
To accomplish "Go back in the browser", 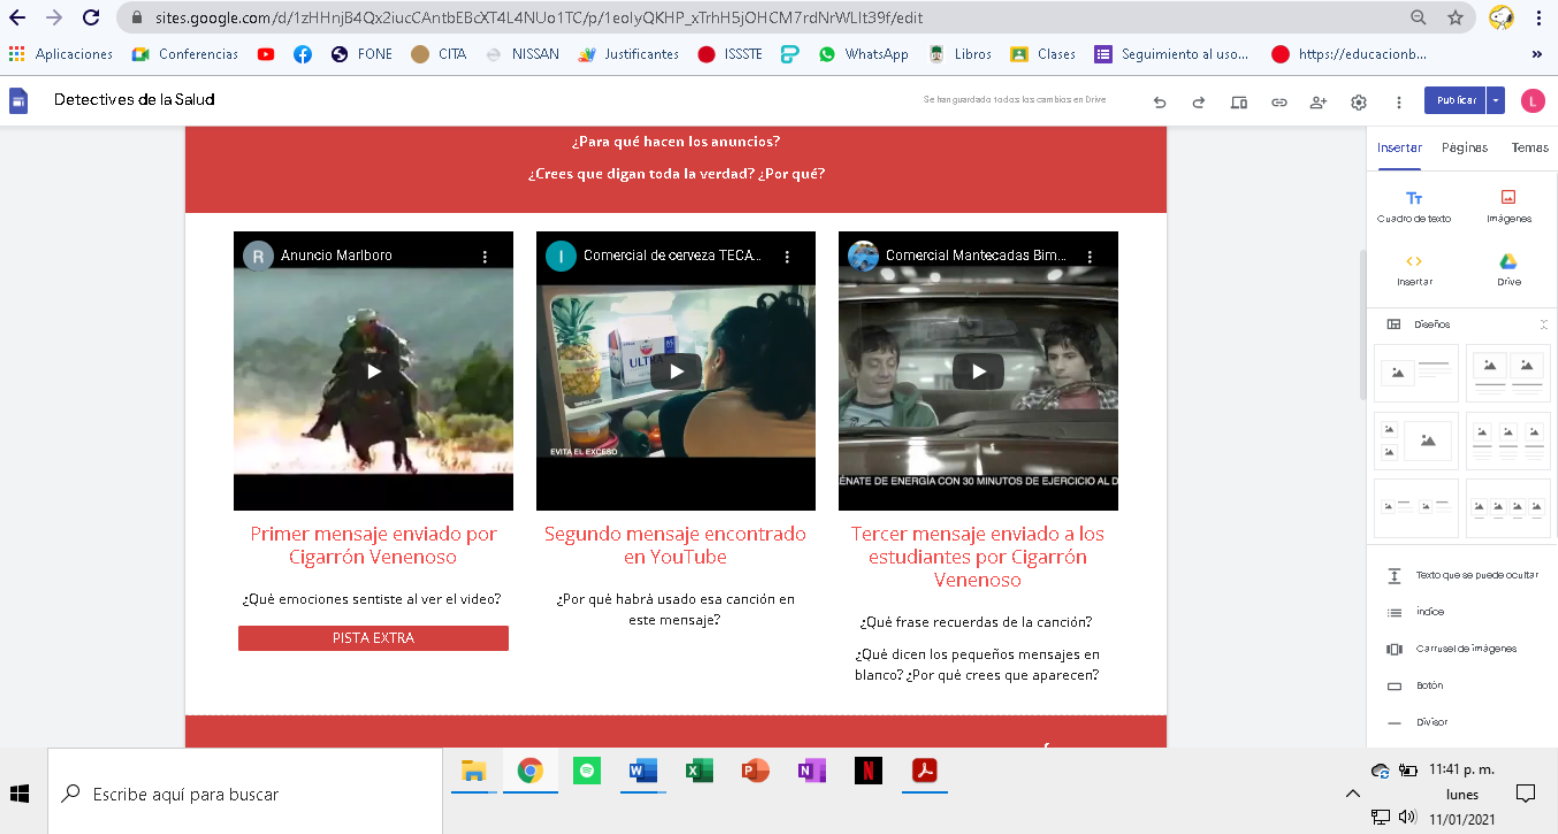I will coord(17,17).
